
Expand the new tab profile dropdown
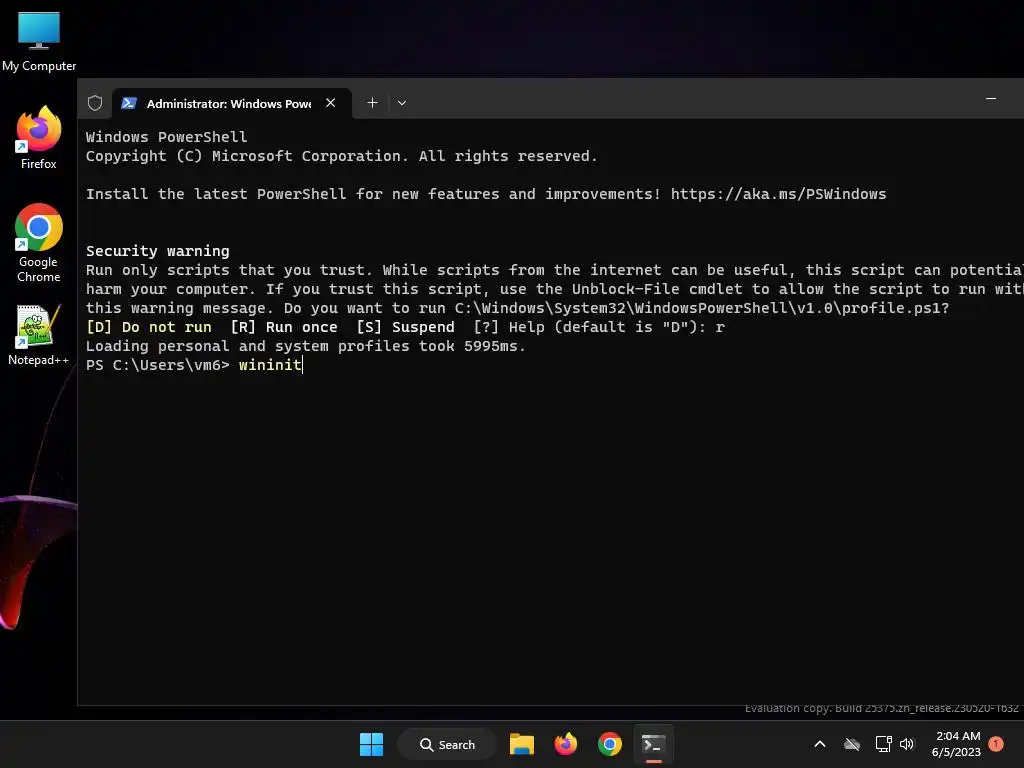[402, 103]
